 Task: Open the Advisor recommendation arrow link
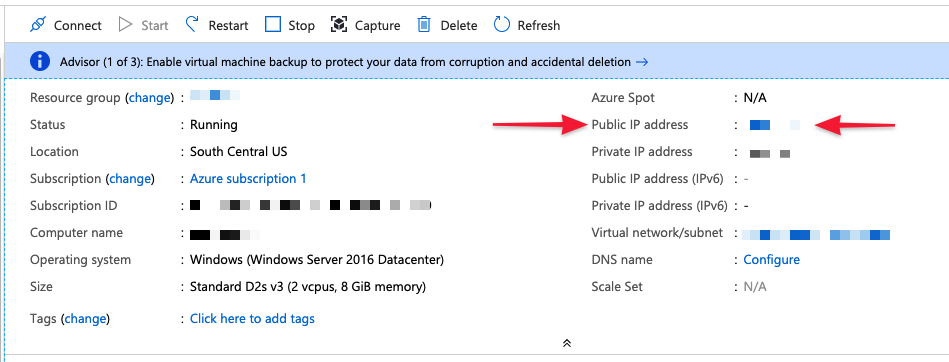tap(642, 62)
